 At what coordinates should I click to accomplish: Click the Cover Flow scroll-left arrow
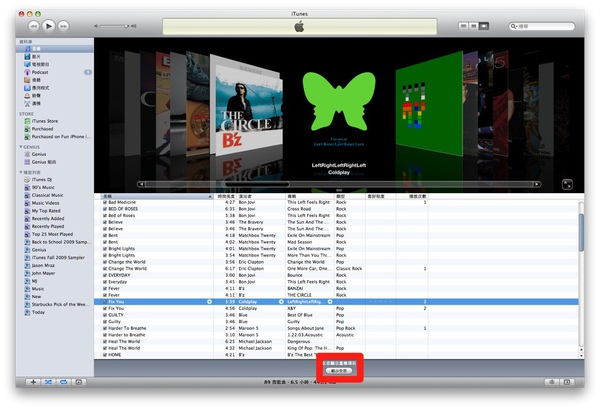141,184
